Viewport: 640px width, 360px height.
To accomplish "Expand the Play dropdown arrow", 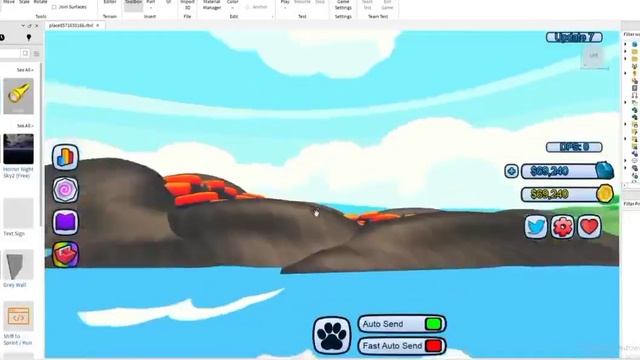I will [285, 8].
